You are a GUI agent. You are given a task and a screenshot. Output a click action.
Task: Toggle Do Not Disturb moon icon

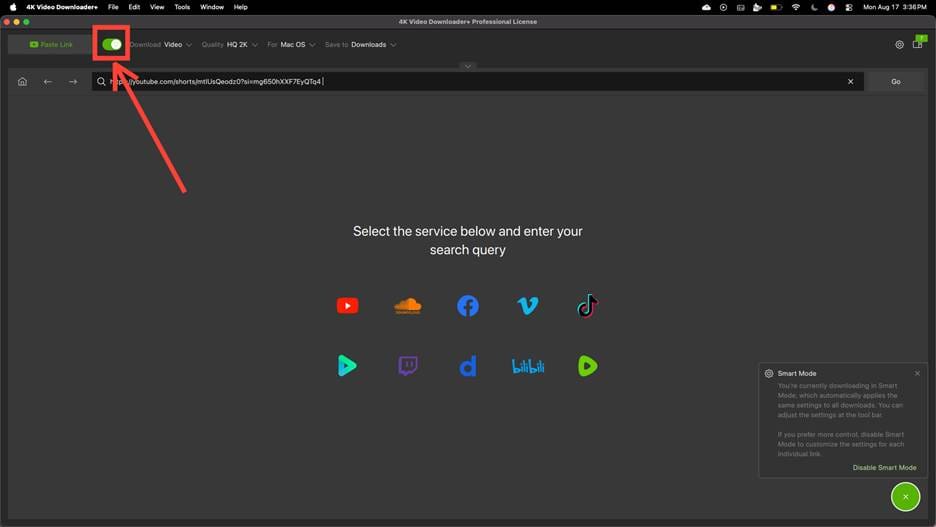point(814,8)
